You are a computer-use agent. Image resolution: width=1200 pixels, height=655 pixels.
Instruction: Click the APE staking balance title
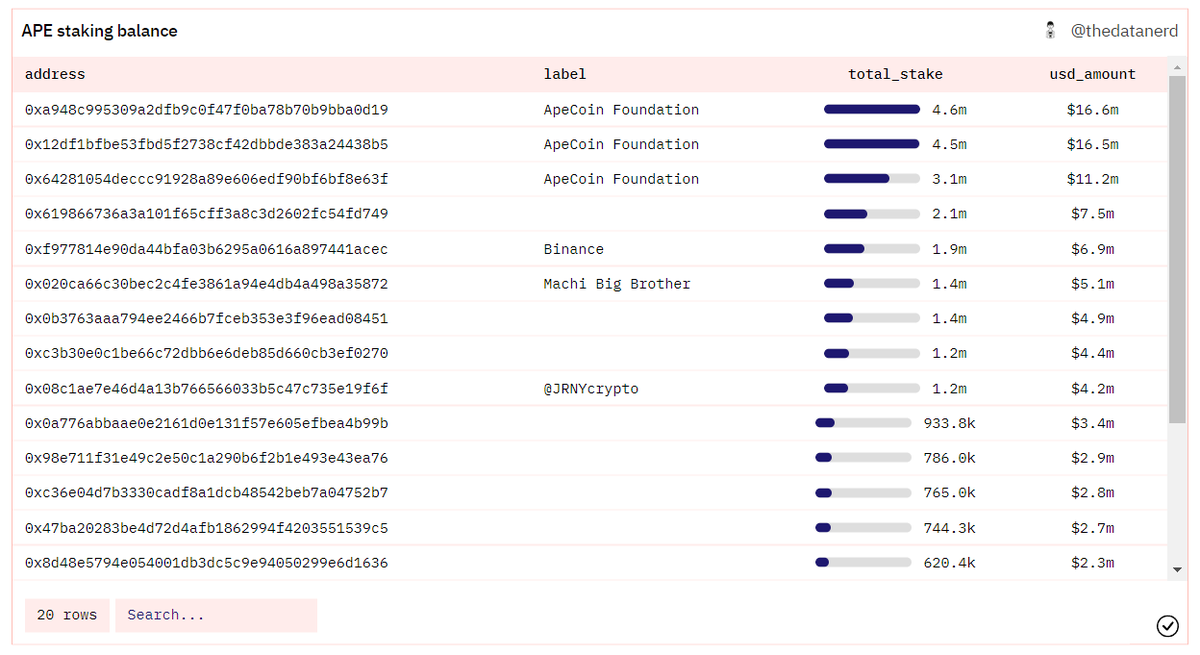point(99,31)
